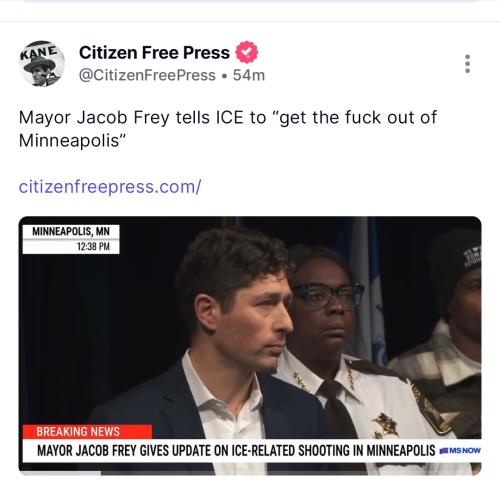Image resolution: width=500 pixels, height=494 pixels.
Task: Click the black beanie hat at right
Action: [x=455, y=267]
